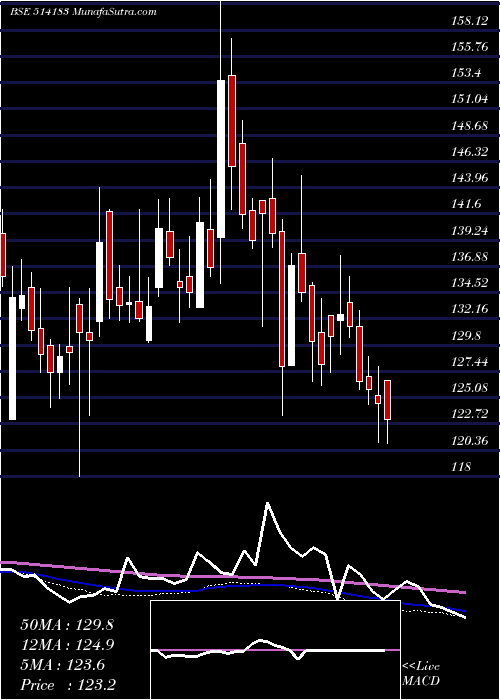Click the 151.04 price level label
This screenshot has height=700, width=500.
pyautogui.click(x=470, y=99)
